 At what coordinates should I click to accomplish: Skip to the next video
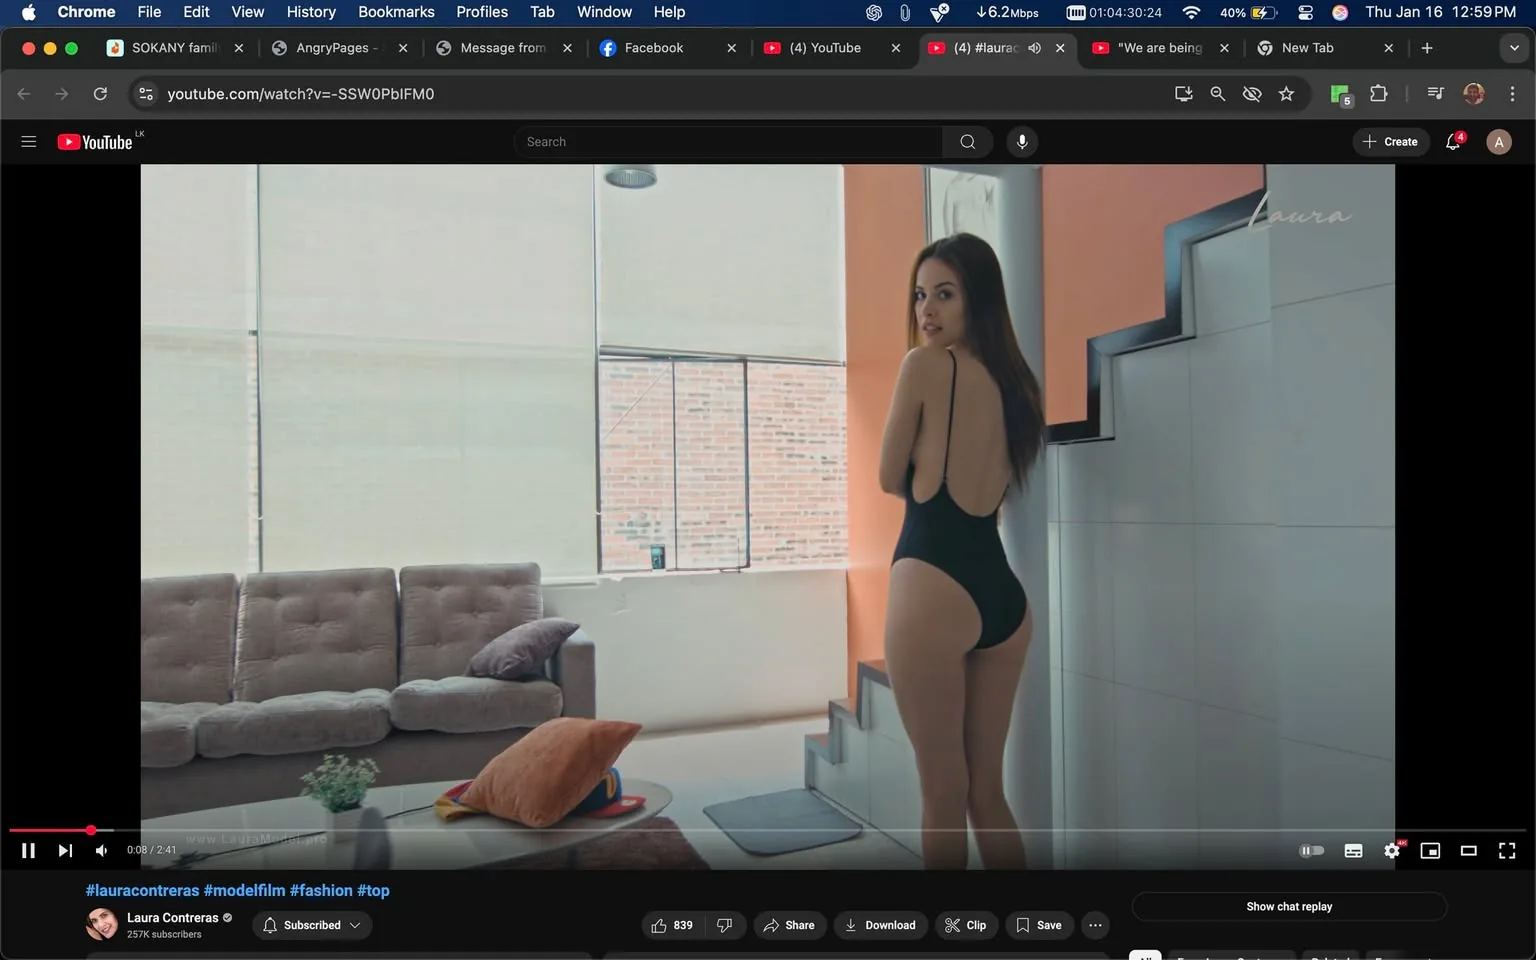point(65,851)
